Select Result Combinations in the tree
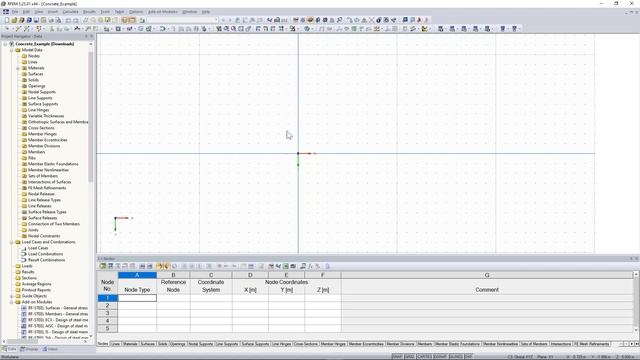This screenshot has width=640, height=360. pos(47,260)
